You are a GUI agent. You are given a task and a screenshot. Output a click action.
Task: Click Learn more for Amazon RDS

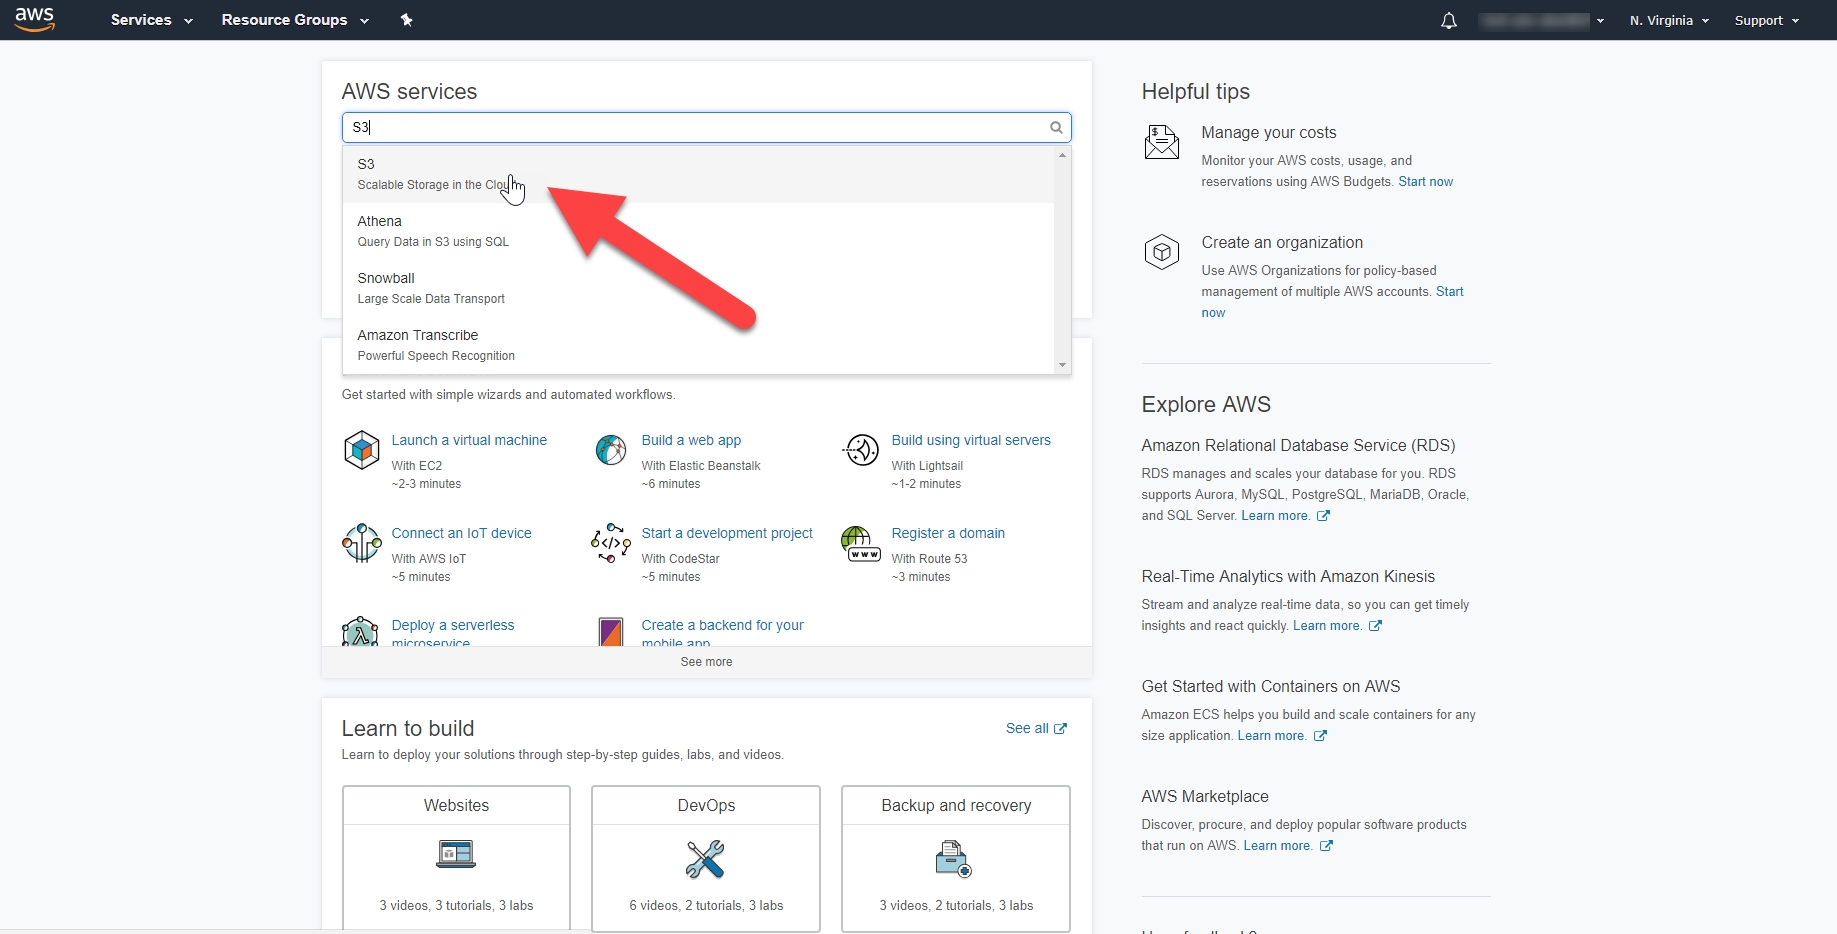(x=1275, y=516)
